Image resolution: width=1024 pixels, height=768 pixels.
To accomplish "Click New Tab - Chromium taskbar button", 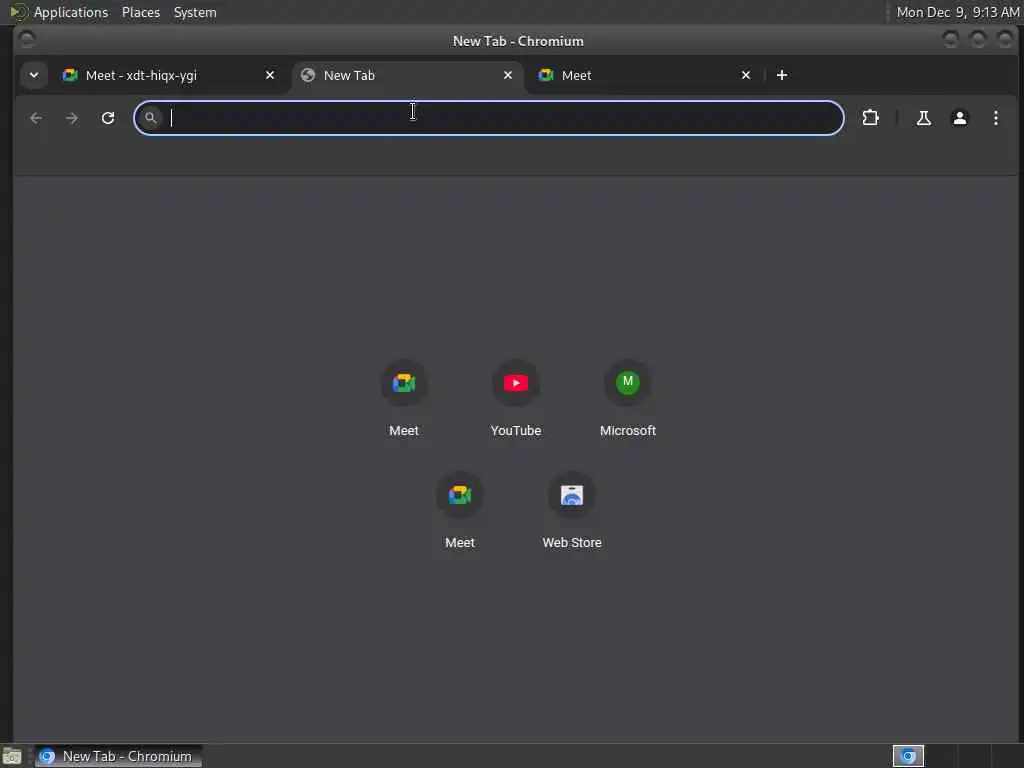I will click(118, 756).
